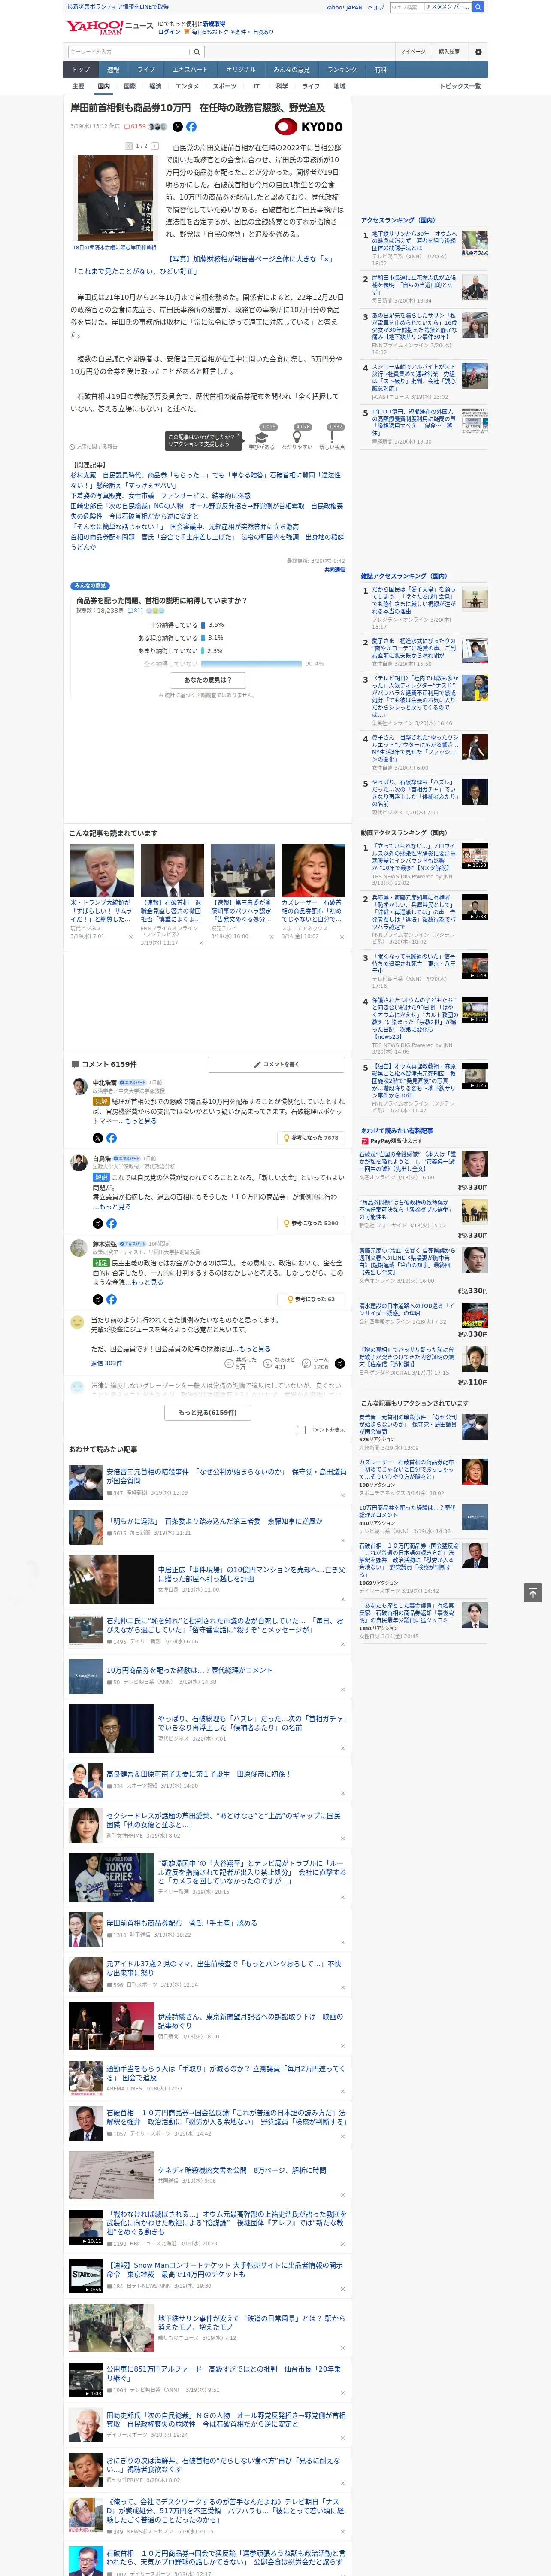The width and height of the screenshot is (551, 2576).
Task: Click the KYODO news provider logo
Action: coord(309,127)
